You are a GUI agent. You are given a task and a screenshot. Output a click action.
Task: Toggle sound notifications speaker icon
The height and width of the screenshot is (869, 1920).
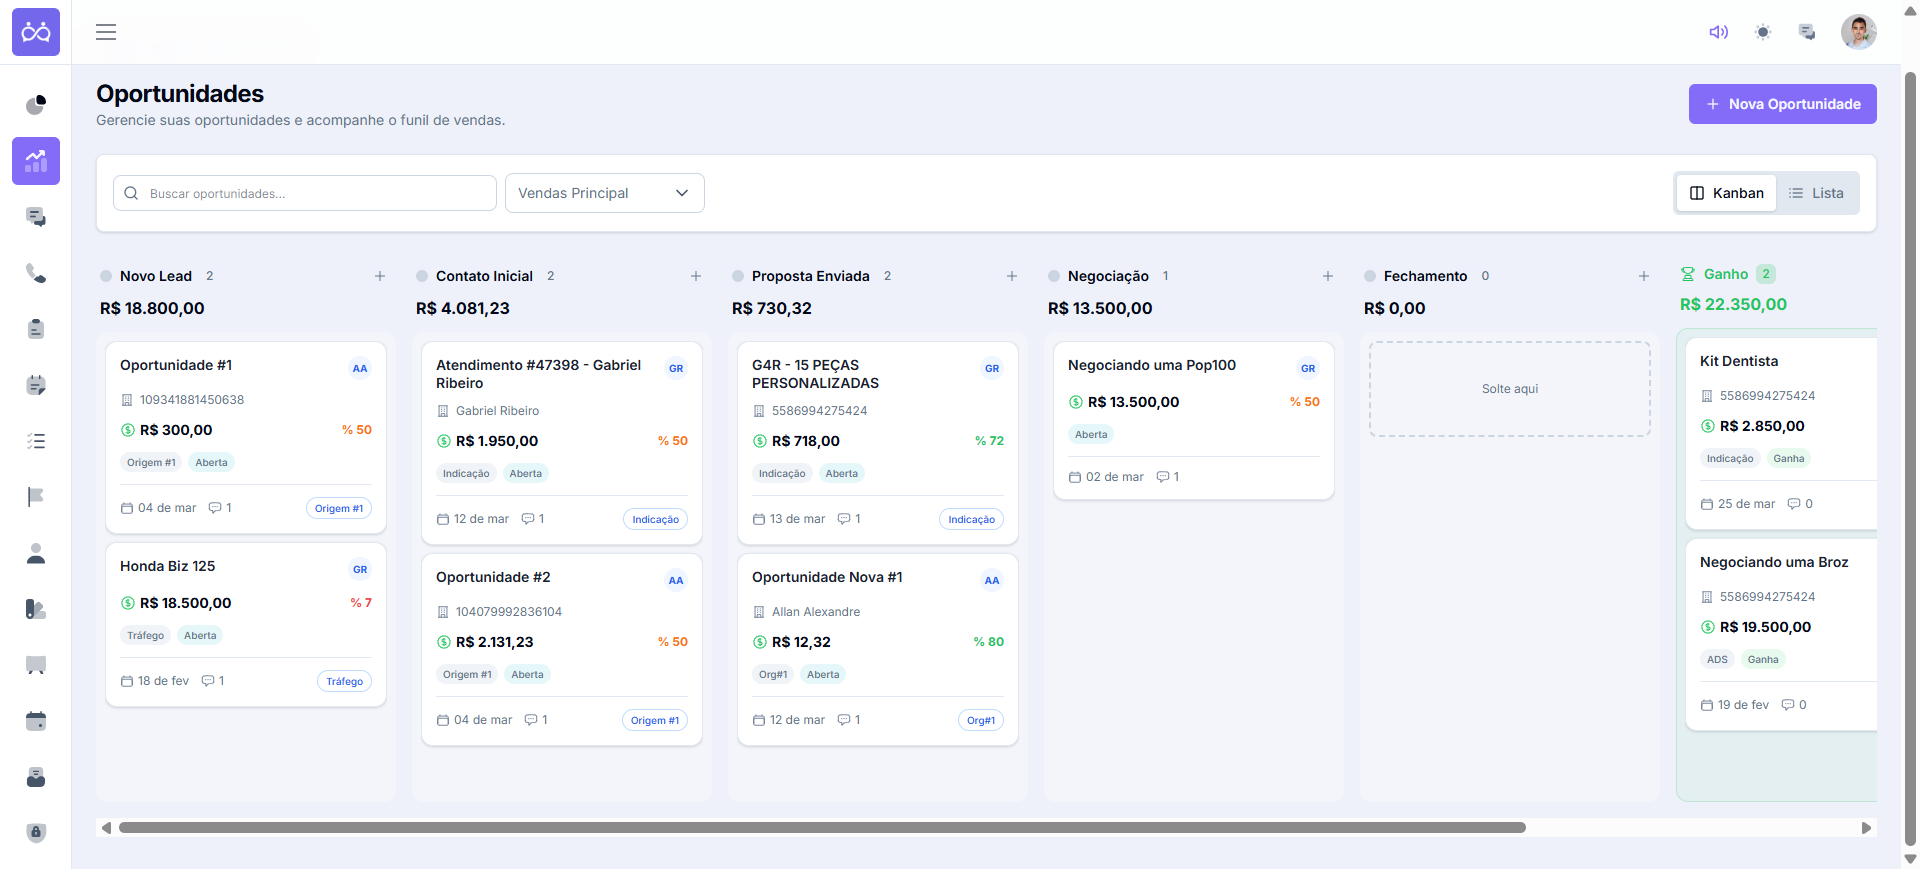(x=1718, y=32)
